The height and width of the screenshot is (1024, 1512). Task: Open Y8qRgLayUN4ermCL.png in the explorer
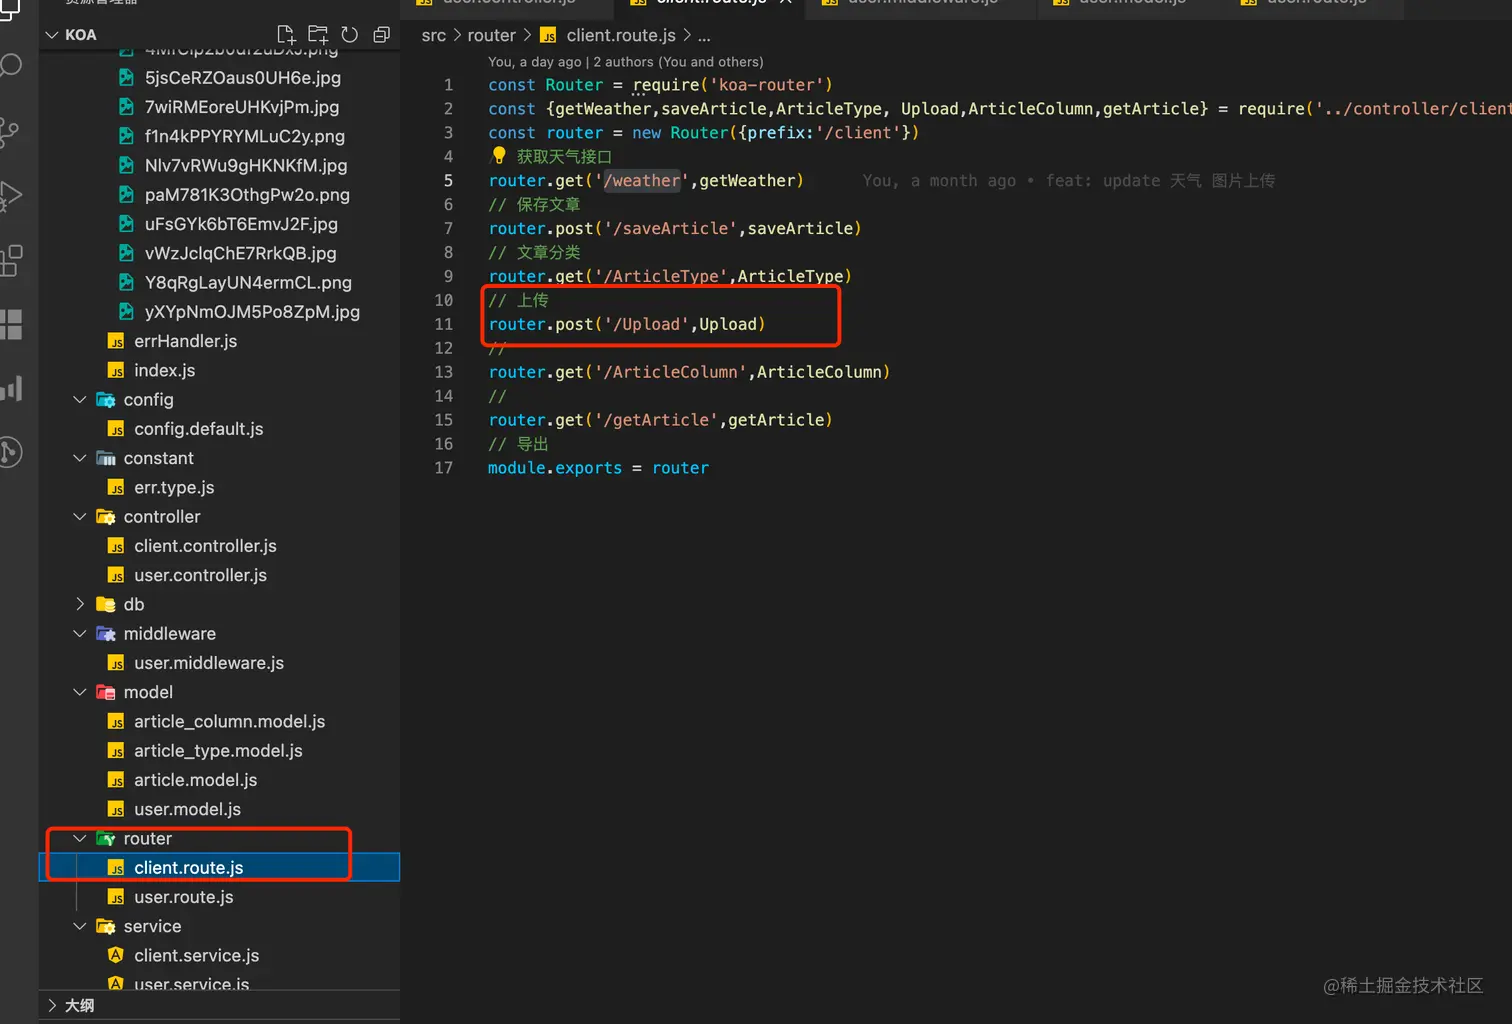pos(248,282)
